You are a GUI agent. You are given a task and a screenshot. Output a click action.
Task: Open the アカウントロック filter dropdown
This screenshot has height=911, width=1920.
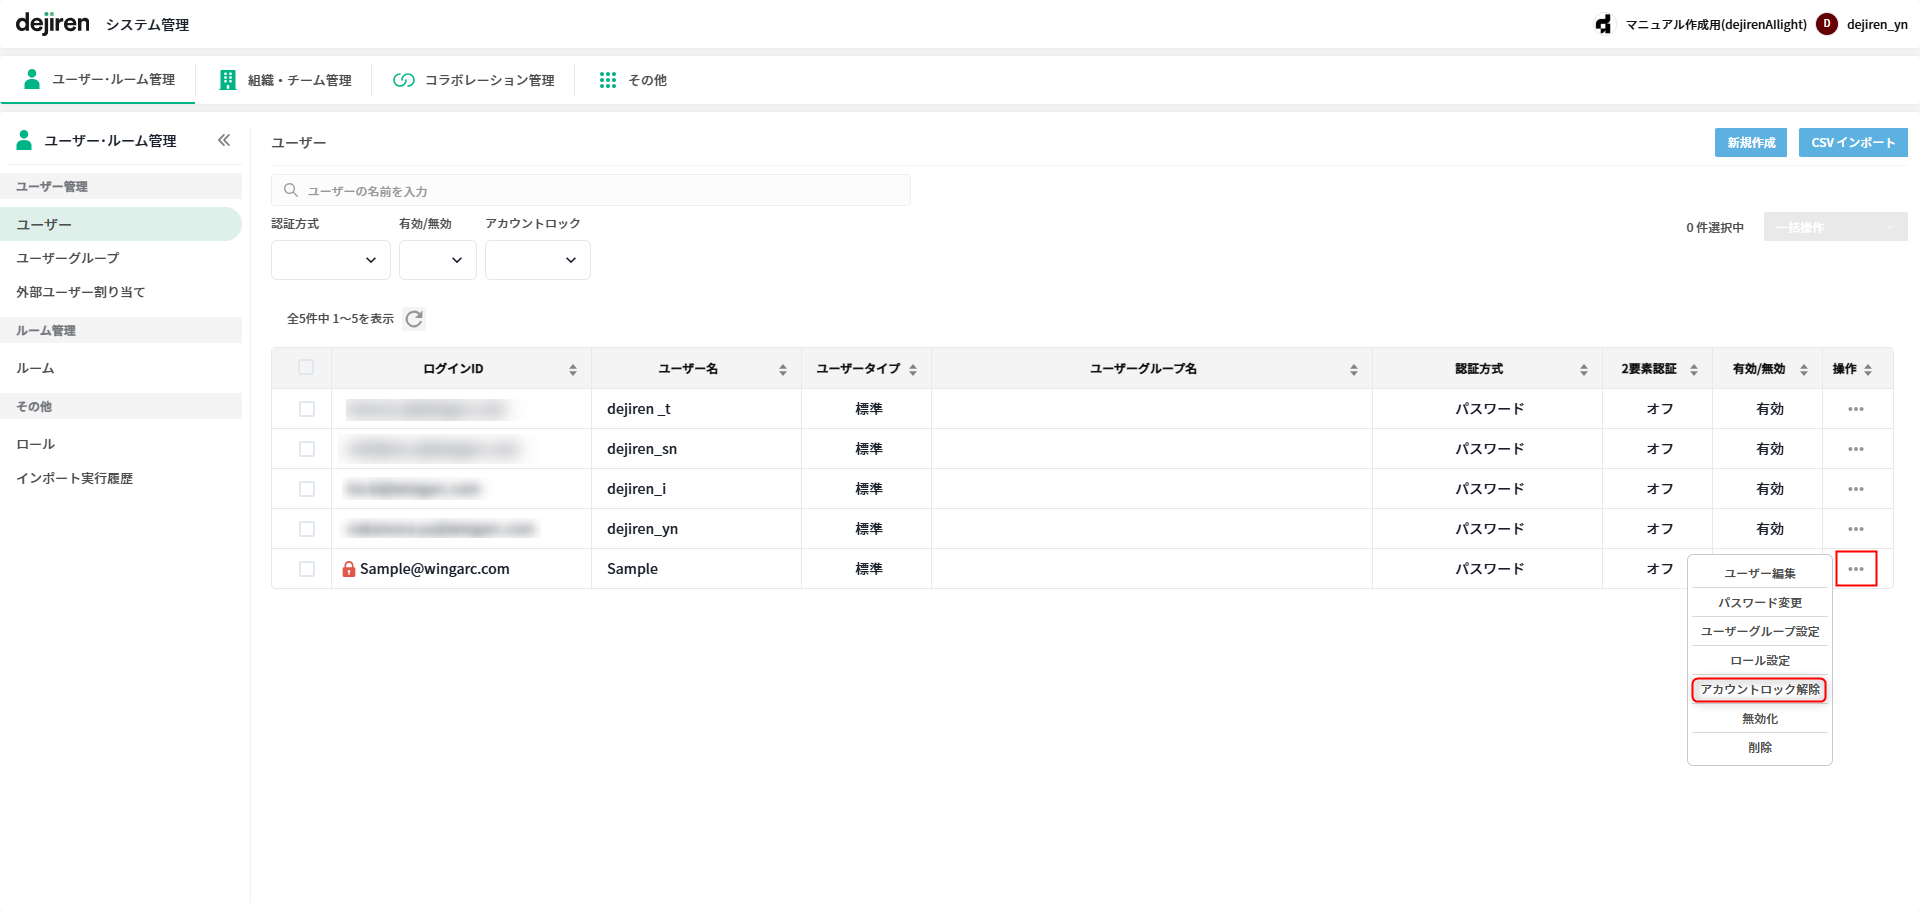[x=537, y=260]
